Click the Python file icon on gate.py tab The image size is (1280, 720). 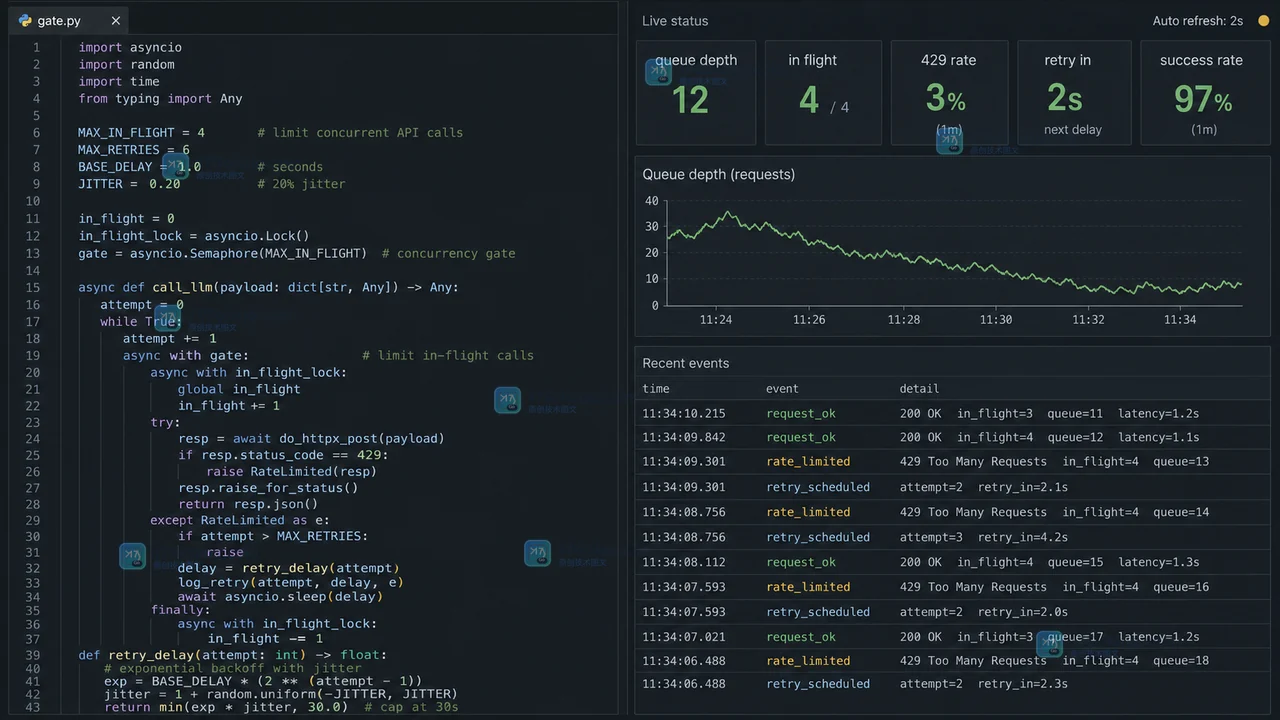(x=25, y=20)
